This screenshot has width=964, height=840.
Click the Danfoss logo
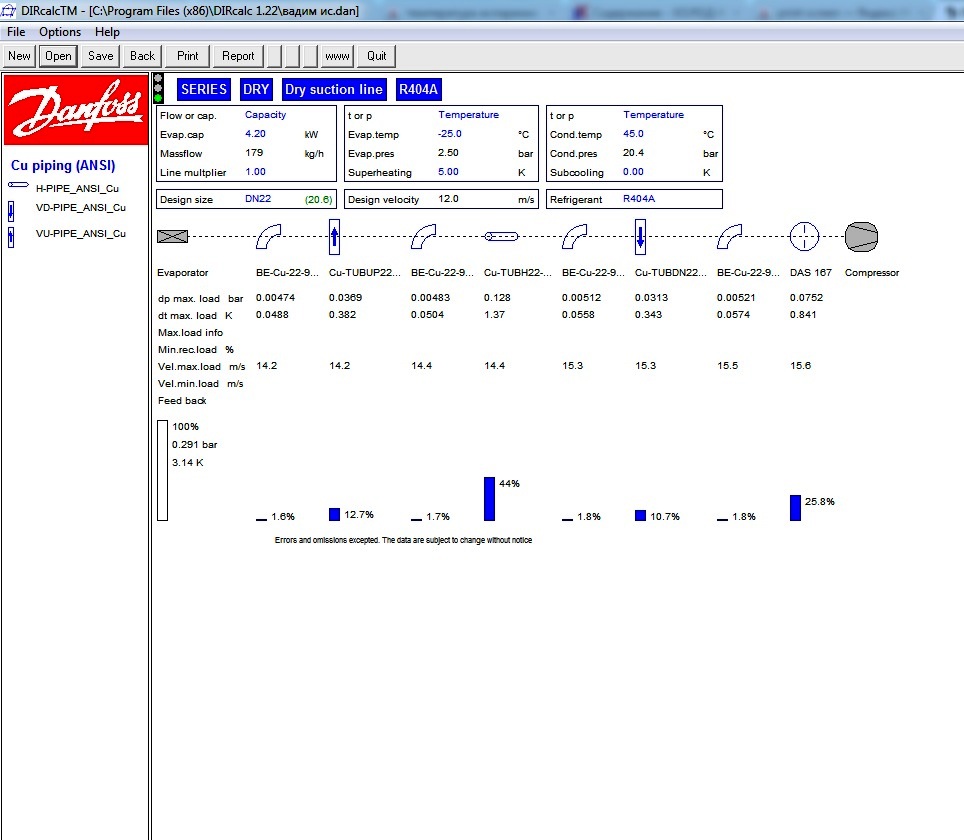76,109
